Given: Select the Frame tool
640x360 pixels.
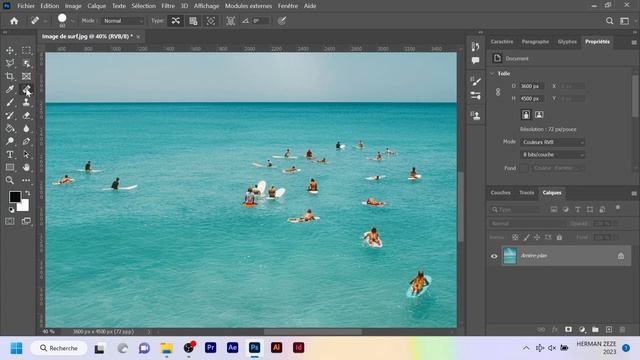Looking at the screenshot, I should [x=26, y=76].
